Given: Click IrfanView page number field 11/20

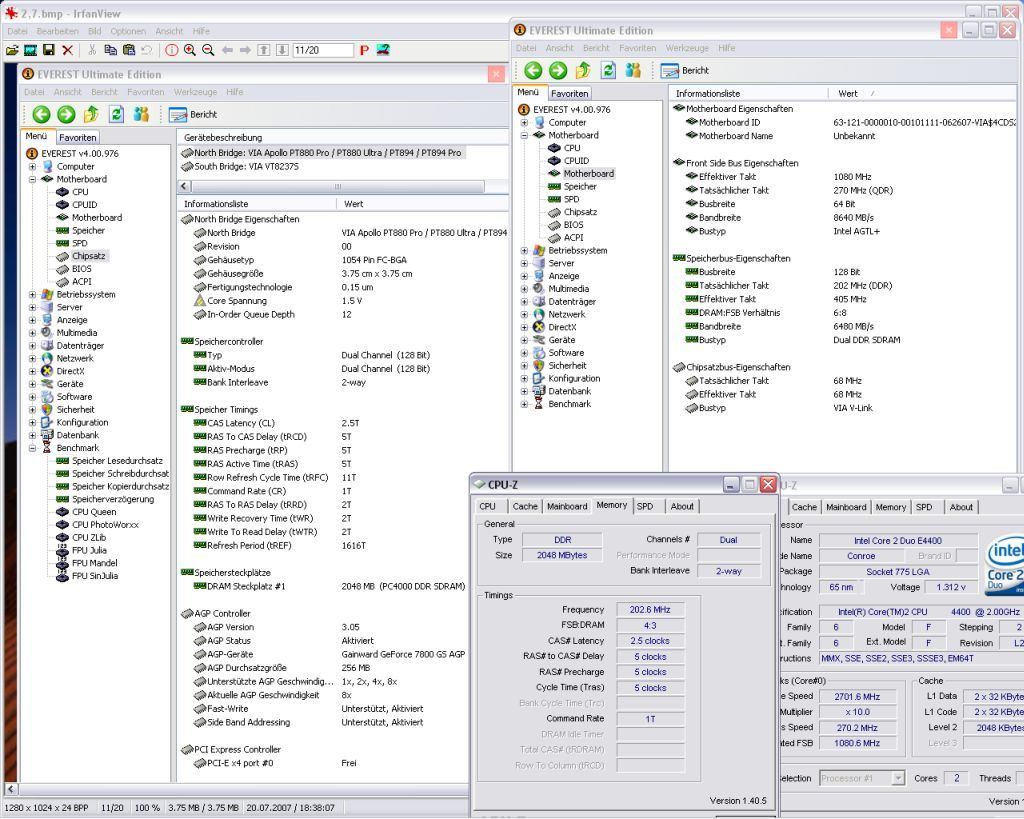Looking at the screenshot, I should (x=323, y=50).
